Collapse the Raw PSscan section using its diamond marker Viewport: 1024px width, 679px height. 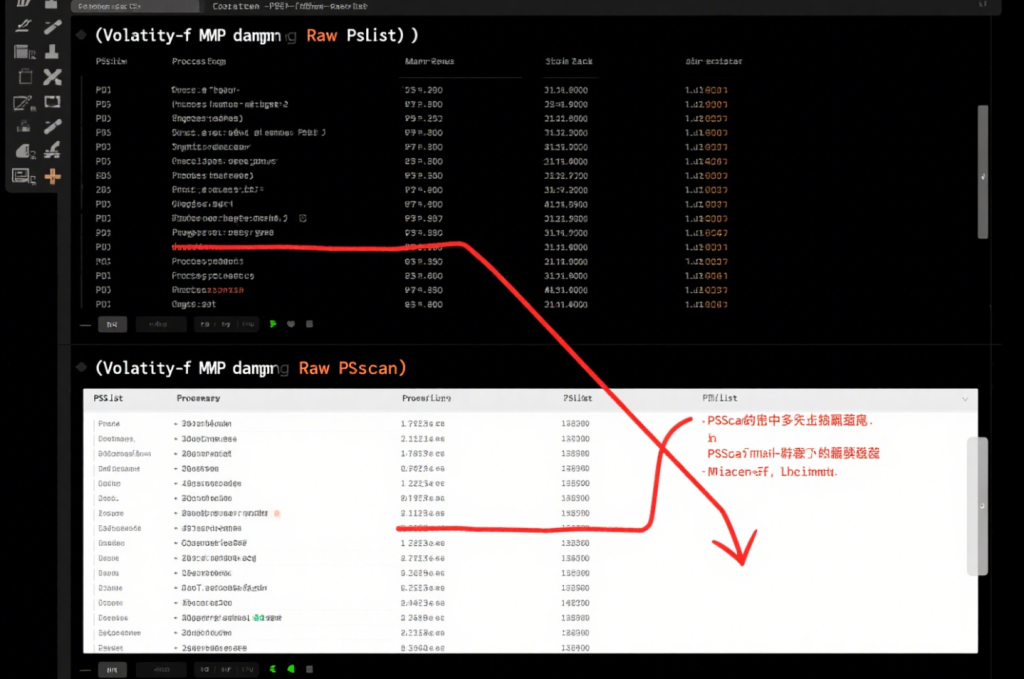pos(79,368)
